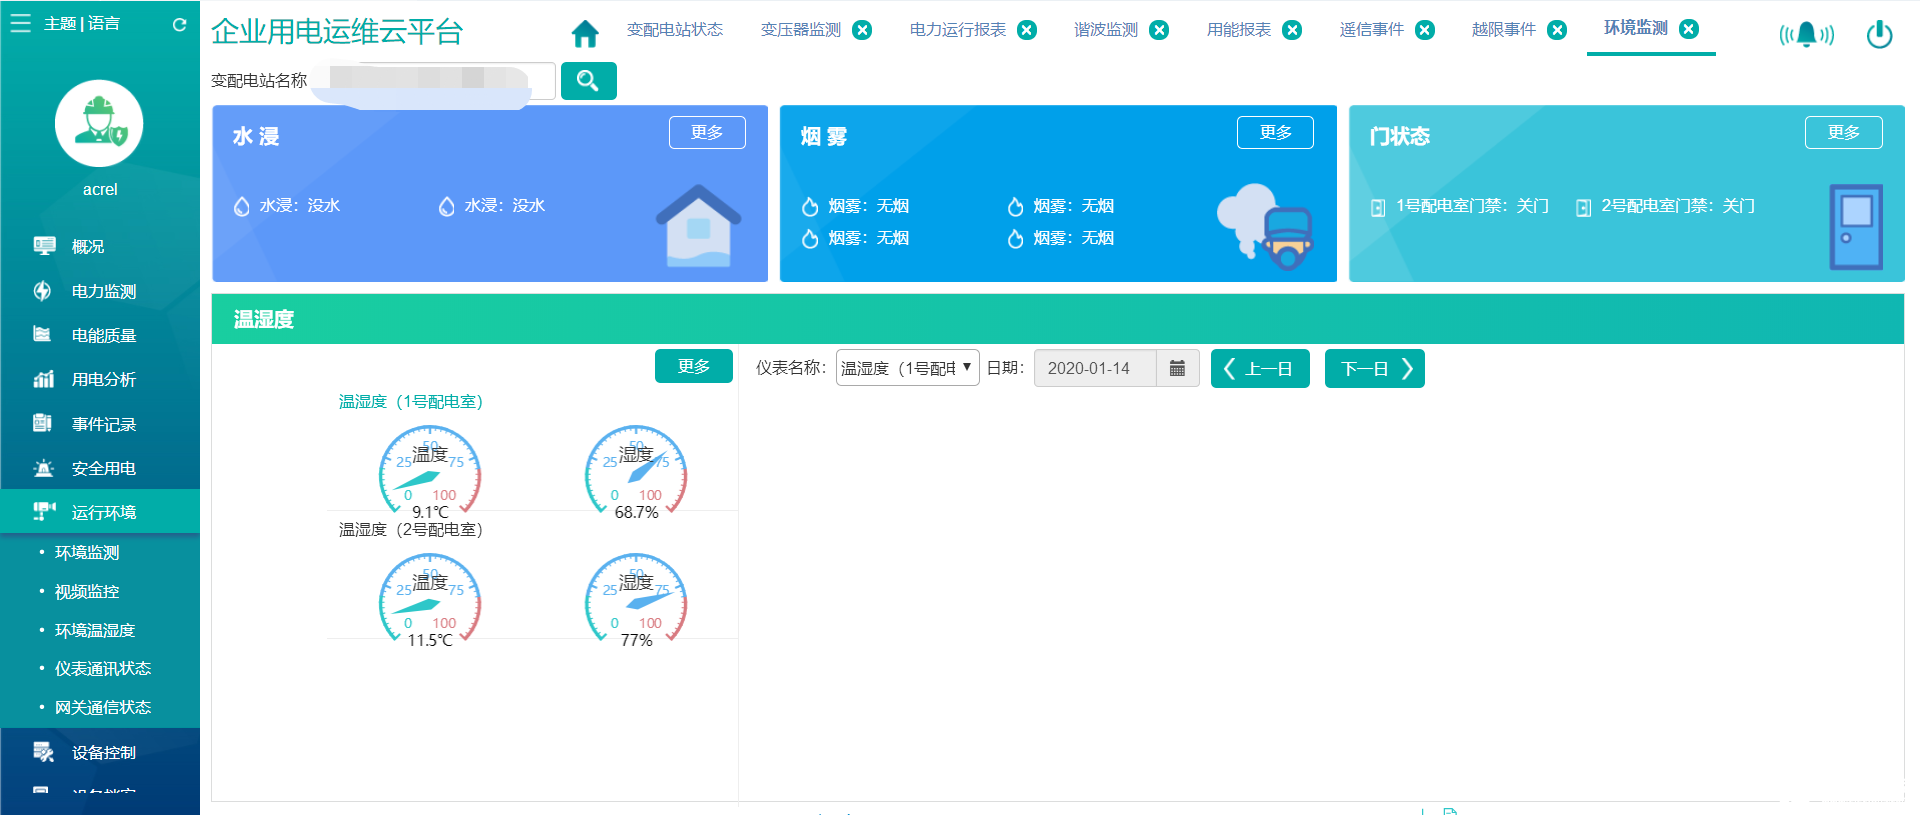Open 视频监控 in the sidebar submenu
1920x815 pixels.
pos(87,591)
